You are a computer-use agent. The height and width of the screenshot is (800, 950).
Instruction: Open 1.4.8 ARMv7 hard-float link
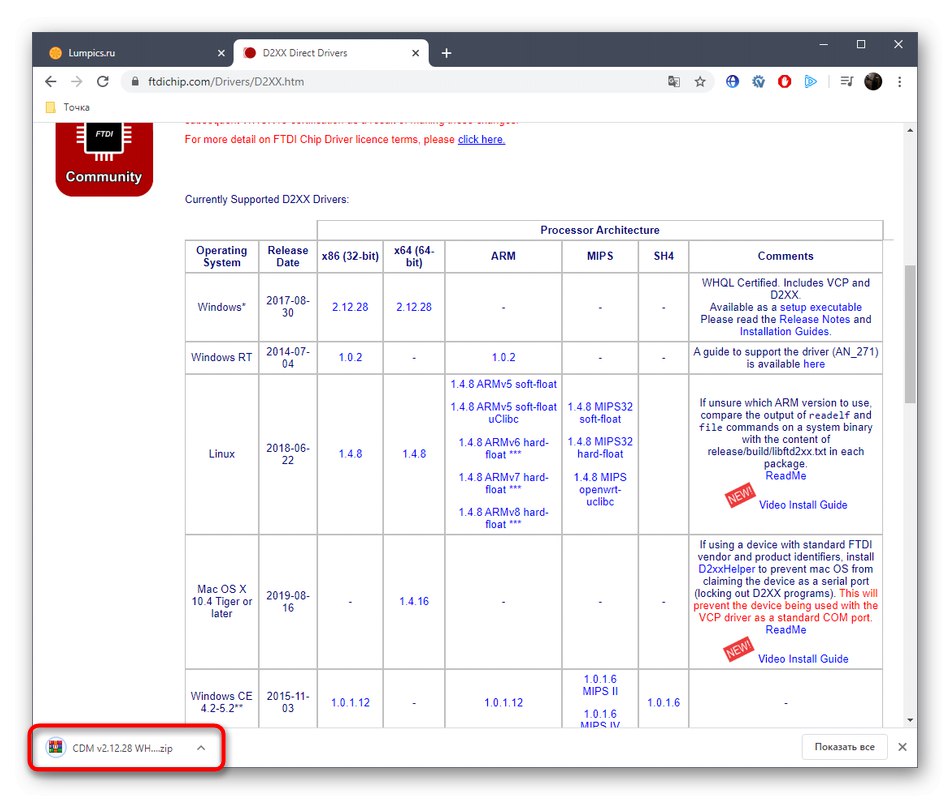pyautogui.click(x=503, y=483)
